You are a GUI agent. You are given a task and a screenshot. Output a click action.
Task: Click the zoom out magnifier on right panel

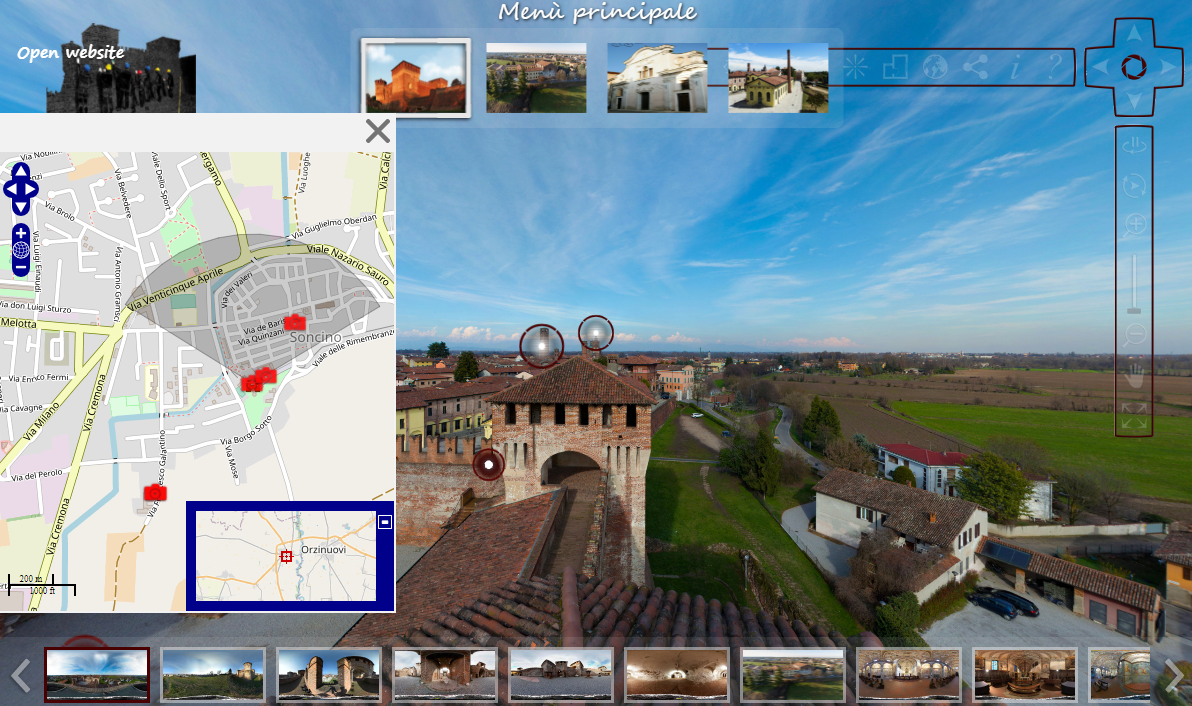(1134, 336)
